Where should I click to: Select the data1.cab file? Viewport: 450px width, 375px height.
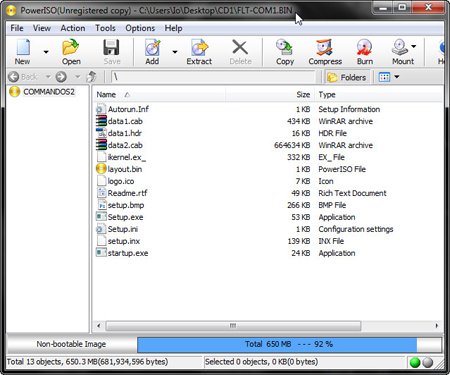pos(125,121)
